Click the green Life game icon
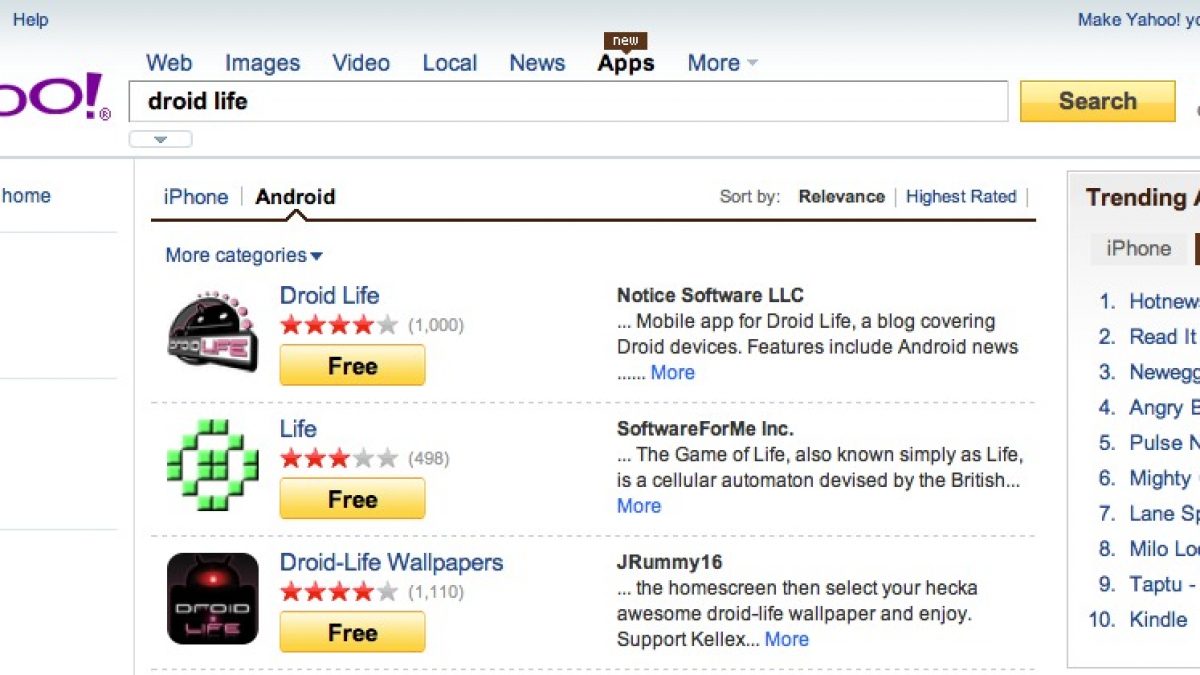Image resolution: width=1200 pixels, height=675 pixels. coord(212,465)
